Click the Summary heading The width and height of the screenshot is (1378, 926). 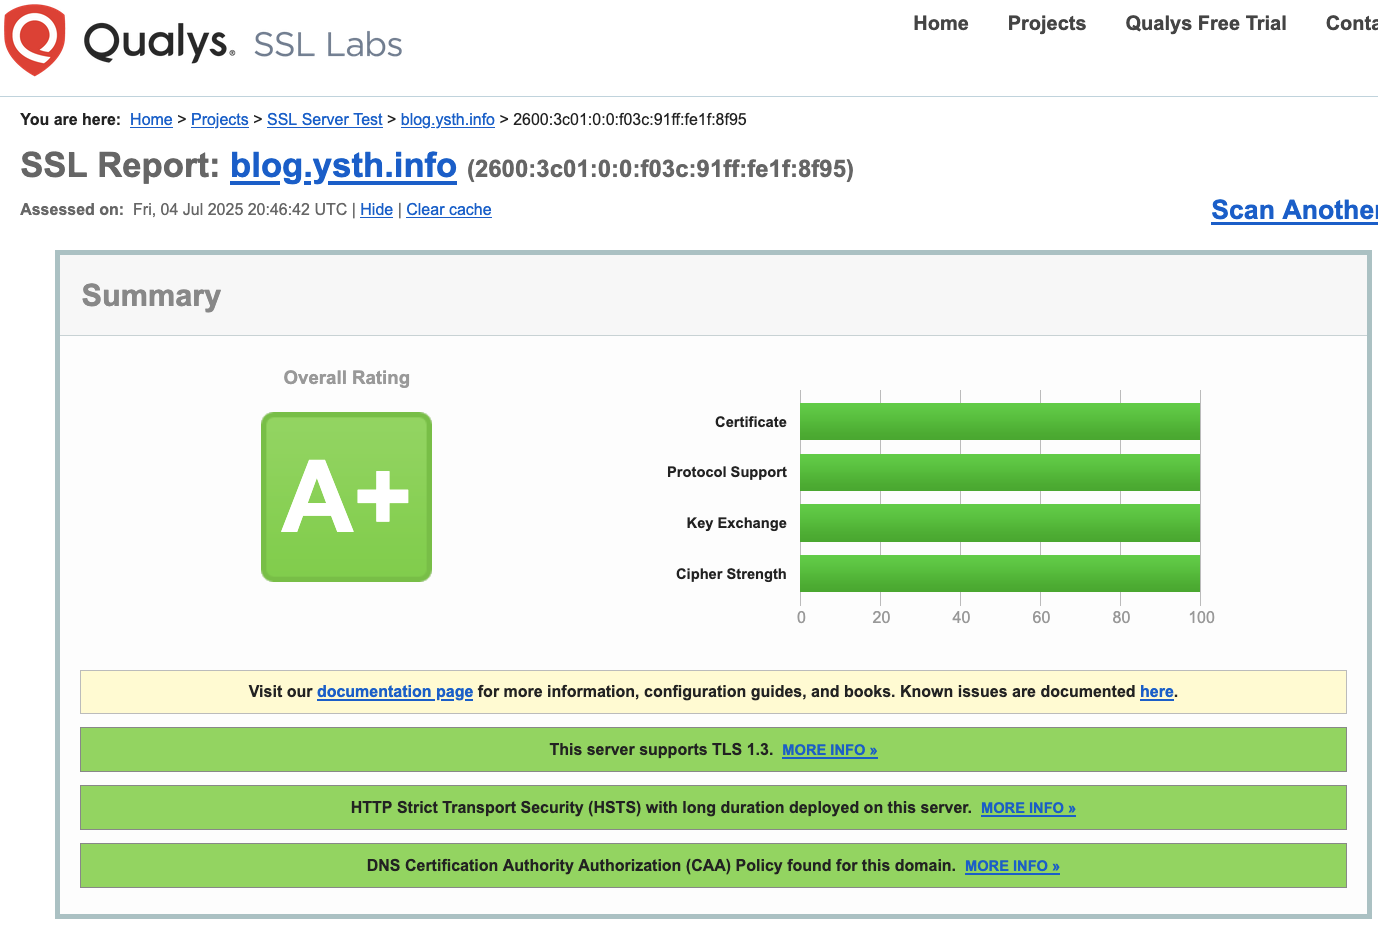(151, 296)
